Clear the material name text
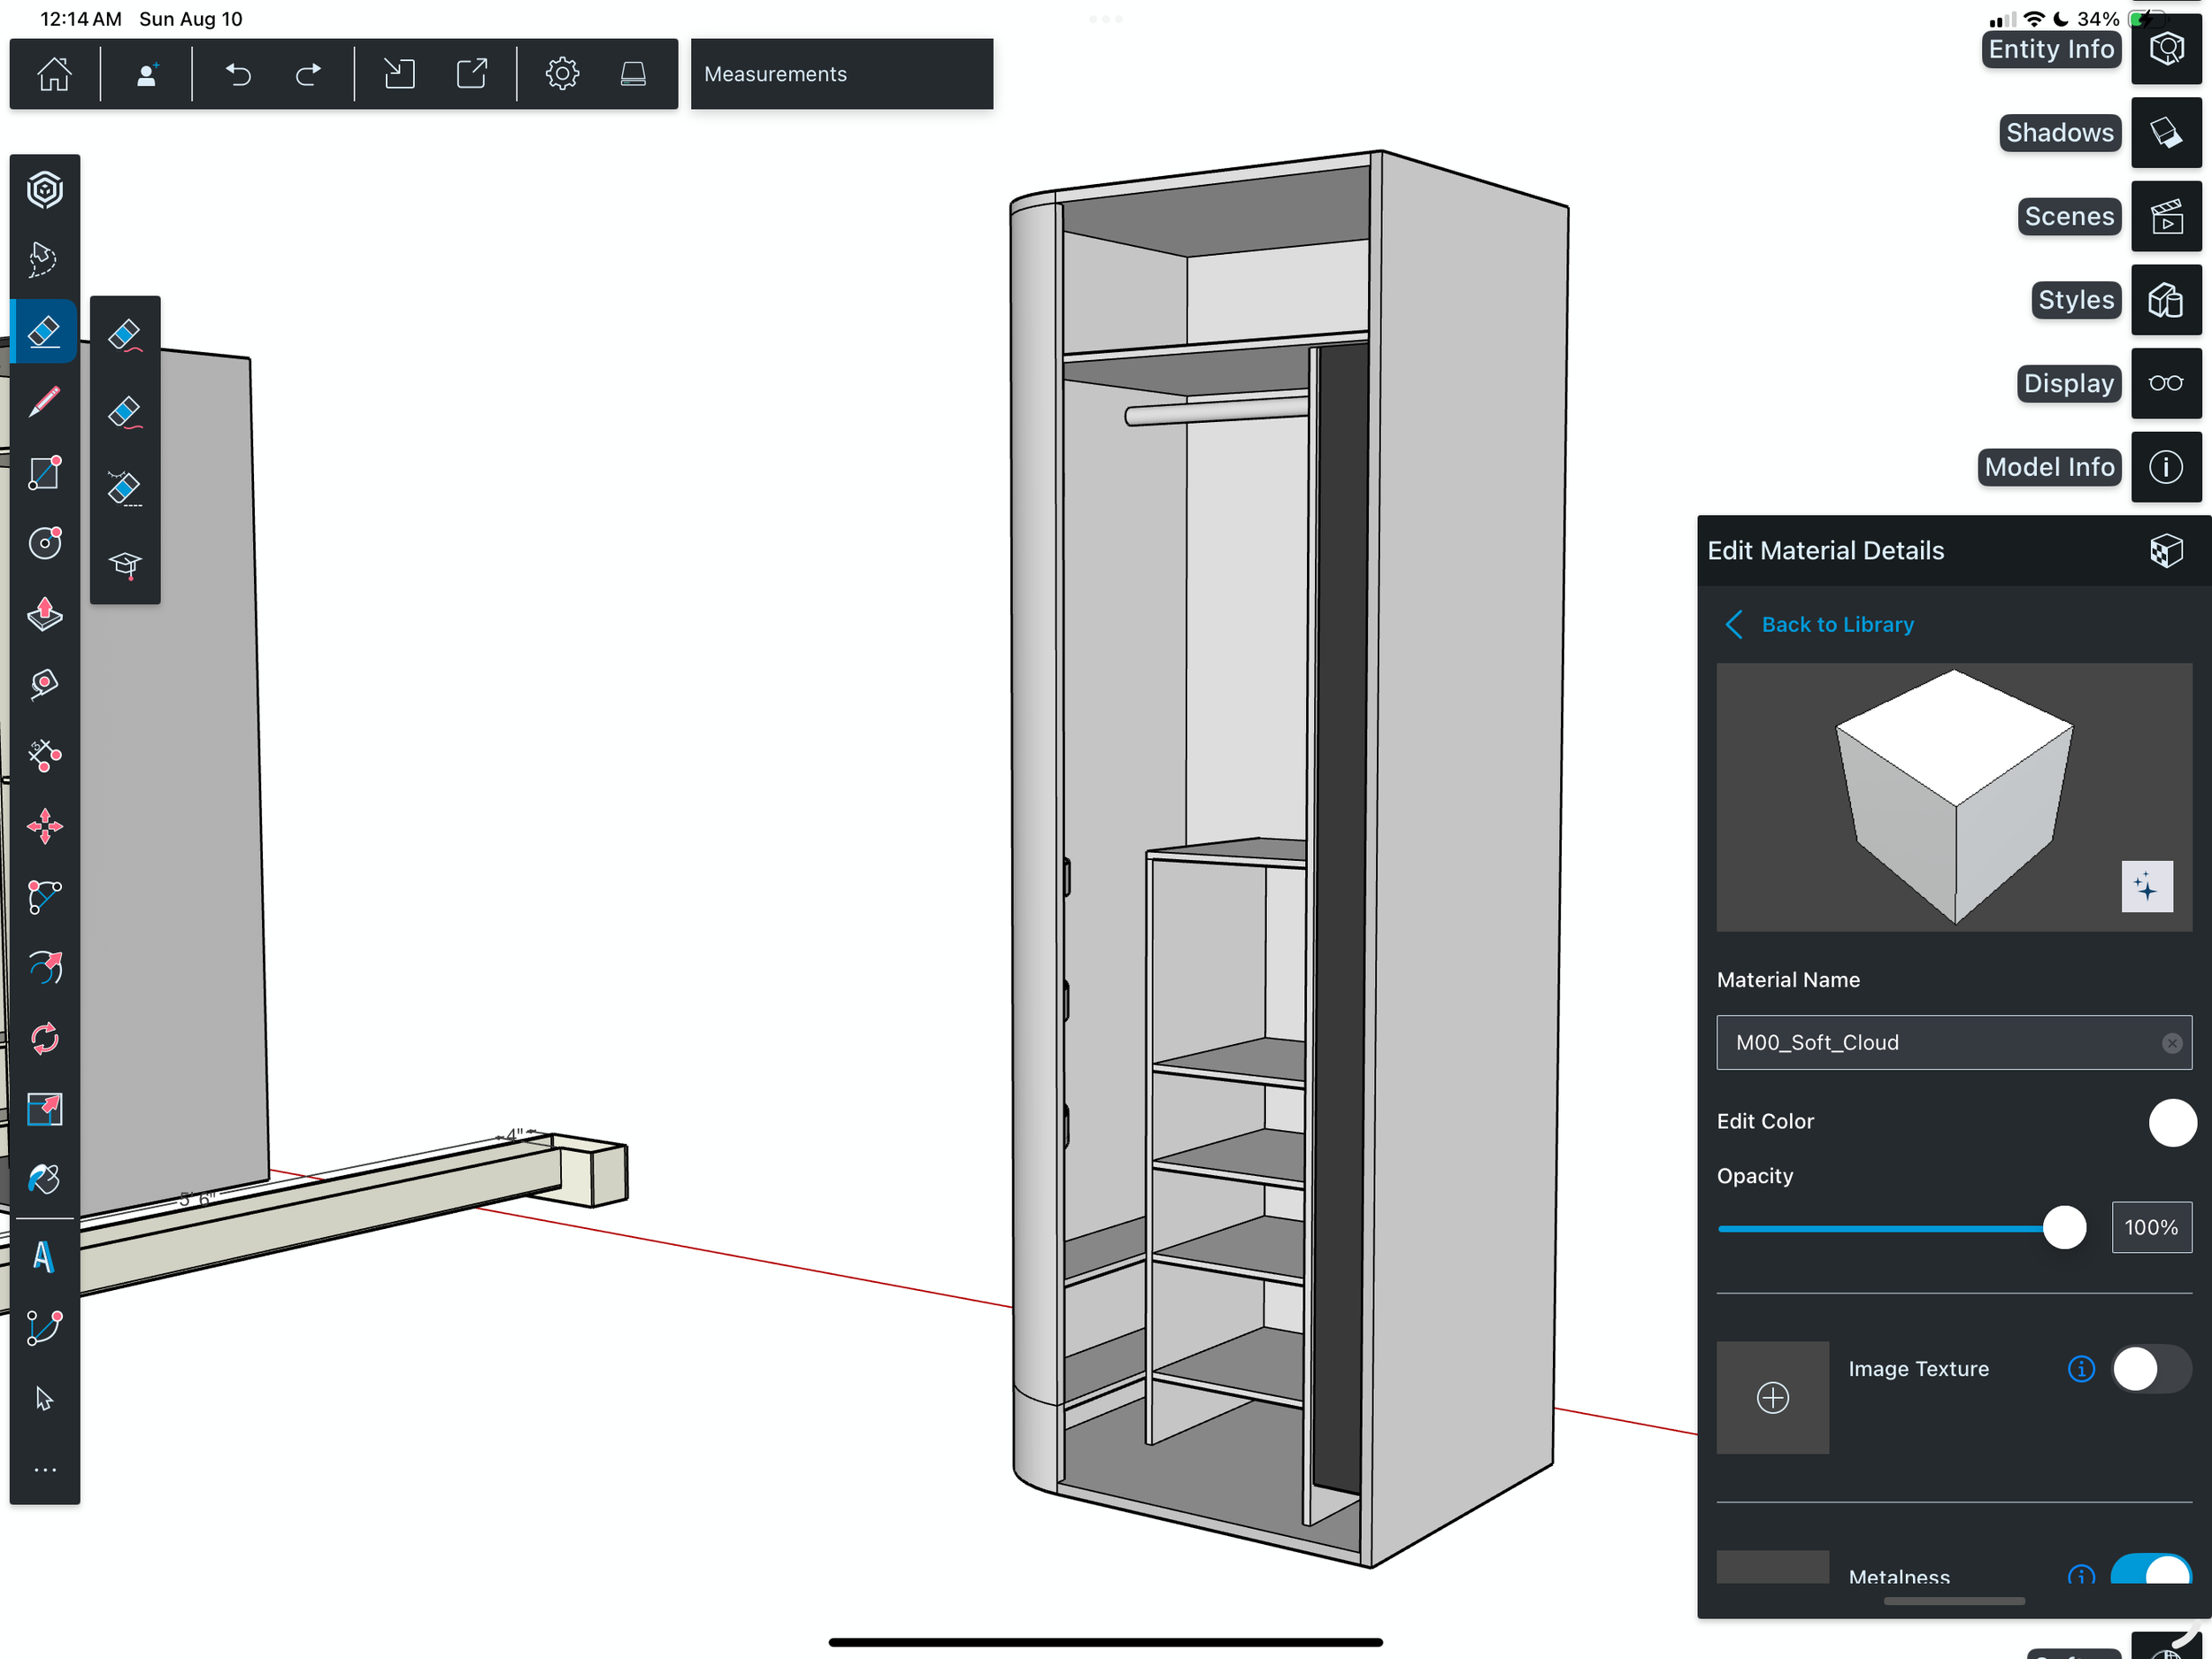Screen dimensions: 2212x1659 pos(2171,1043)
